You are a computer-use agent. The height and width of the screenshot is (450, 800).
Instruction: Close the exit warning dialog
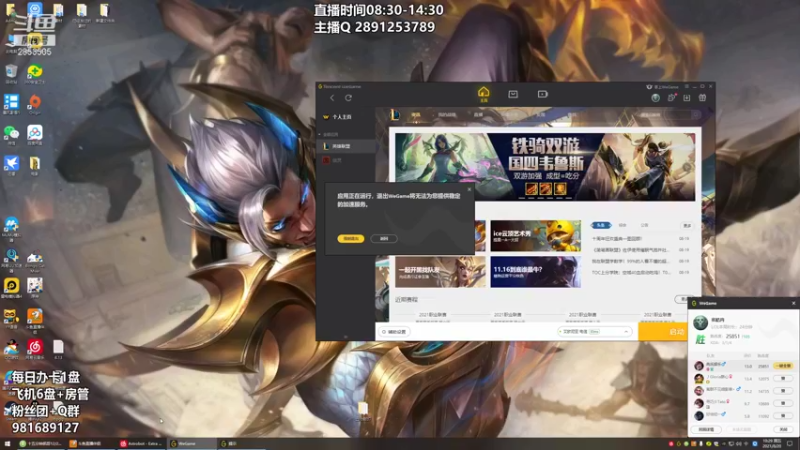[x=469, y=189]
